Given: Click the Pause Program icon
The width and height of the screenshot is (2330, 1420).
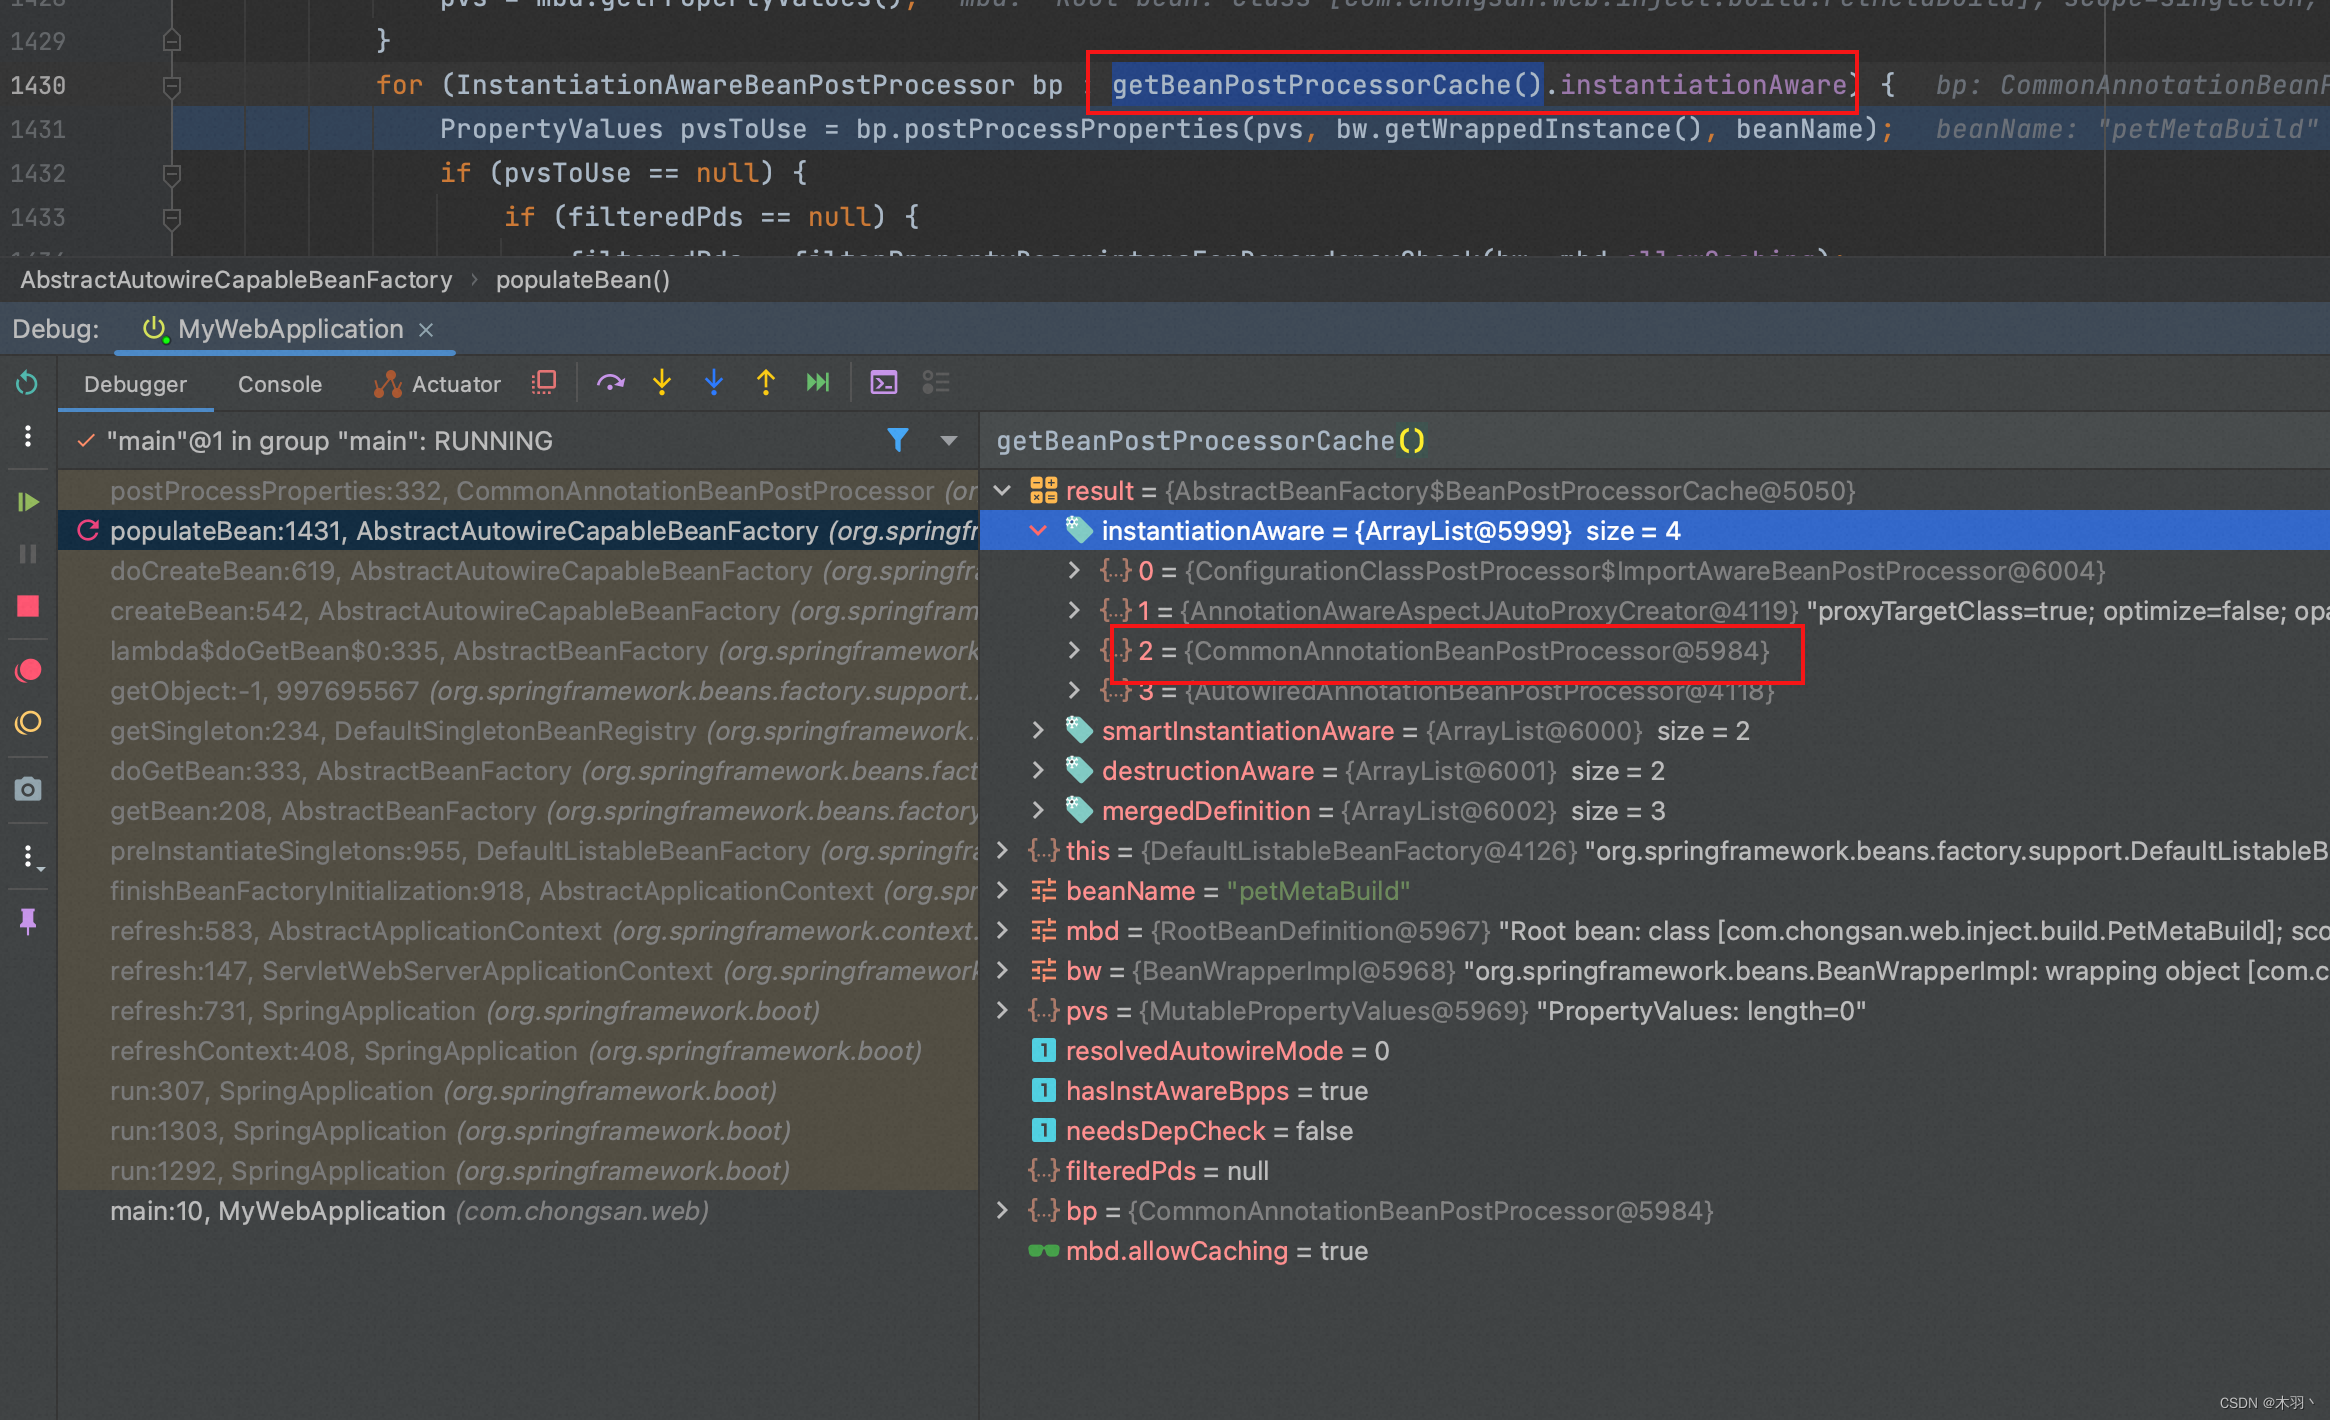Looking at the screenshot, I should [28, 554].
